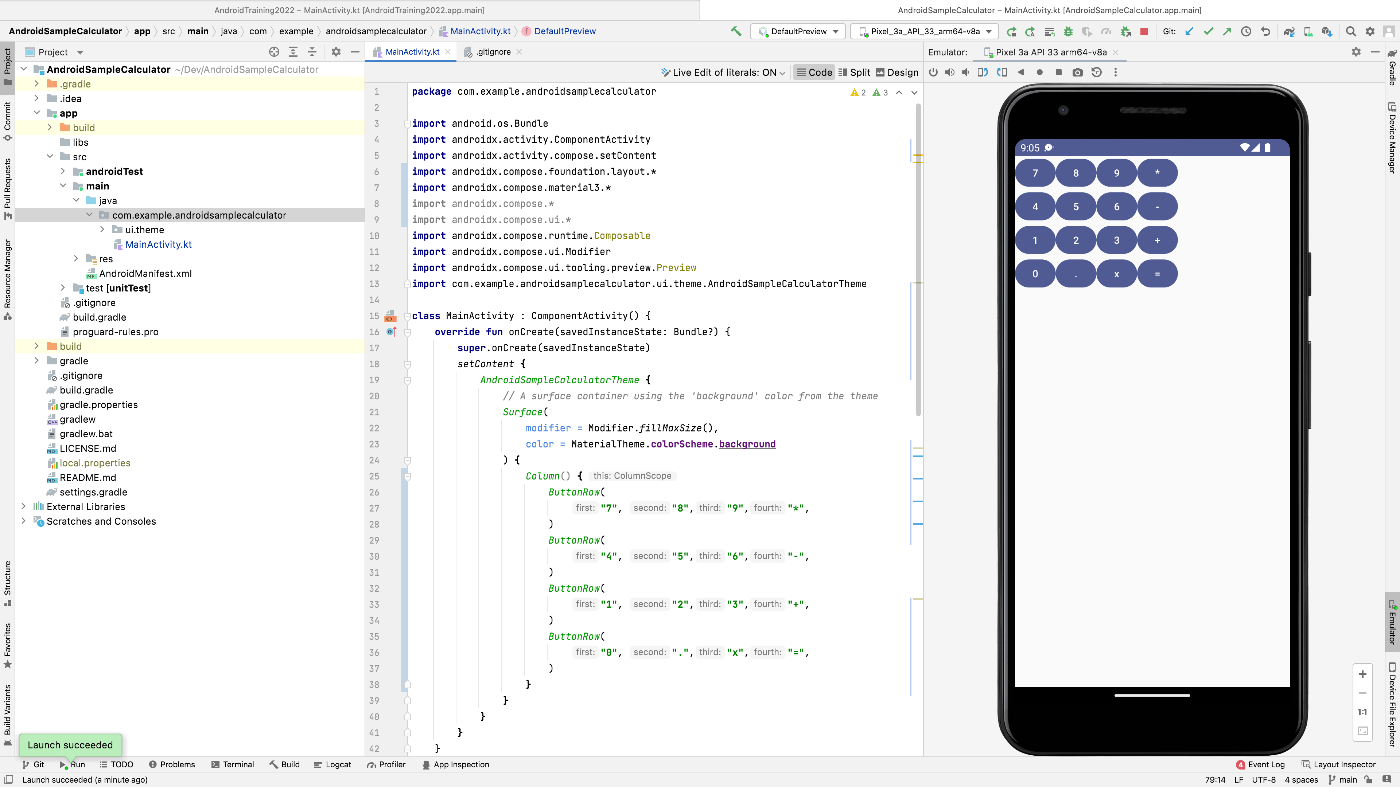Viewport: 1400px width, 787px height.
Task: Click the Git push arrow icon
Action: (1227, 31)
